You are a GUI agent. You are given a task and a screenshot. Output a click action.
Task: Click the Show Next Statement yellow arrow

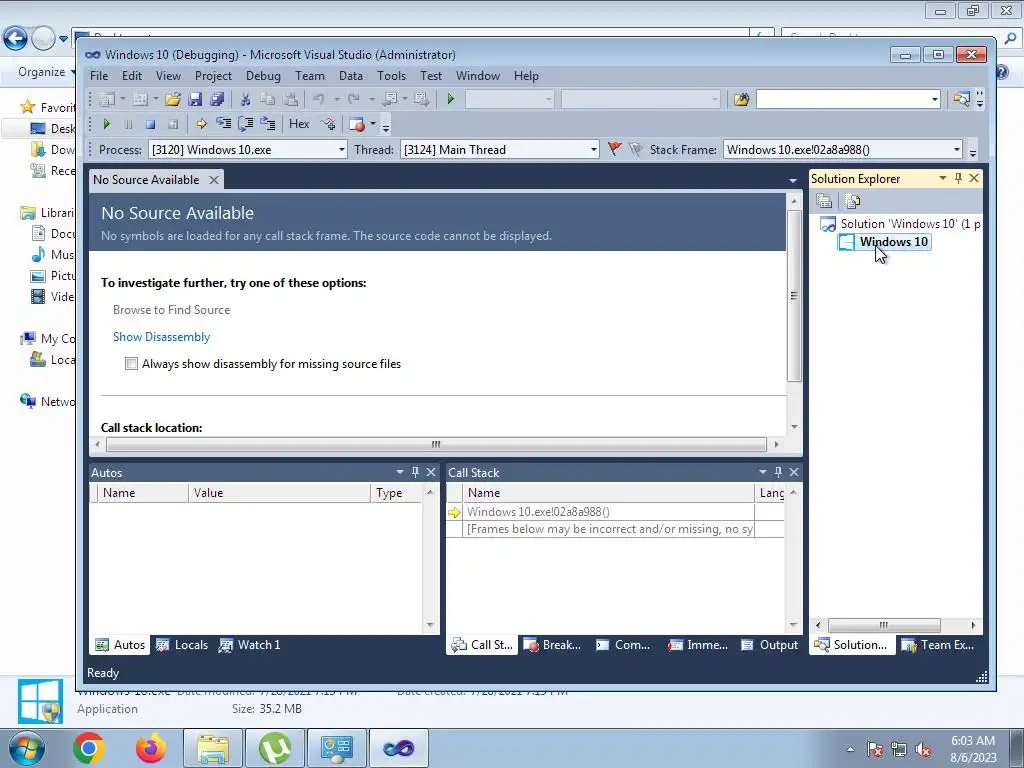[201, 124]
